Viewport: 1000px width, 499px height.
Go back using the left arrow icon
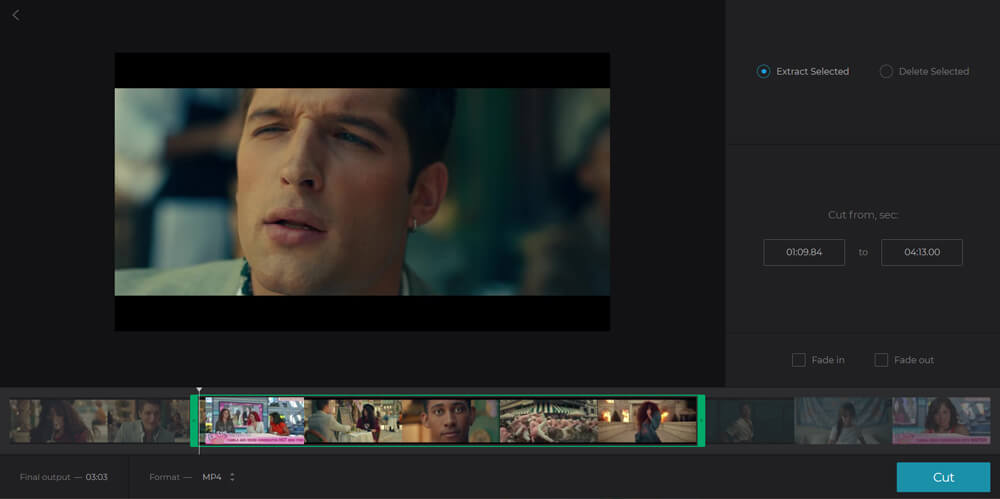coord(16,15)
